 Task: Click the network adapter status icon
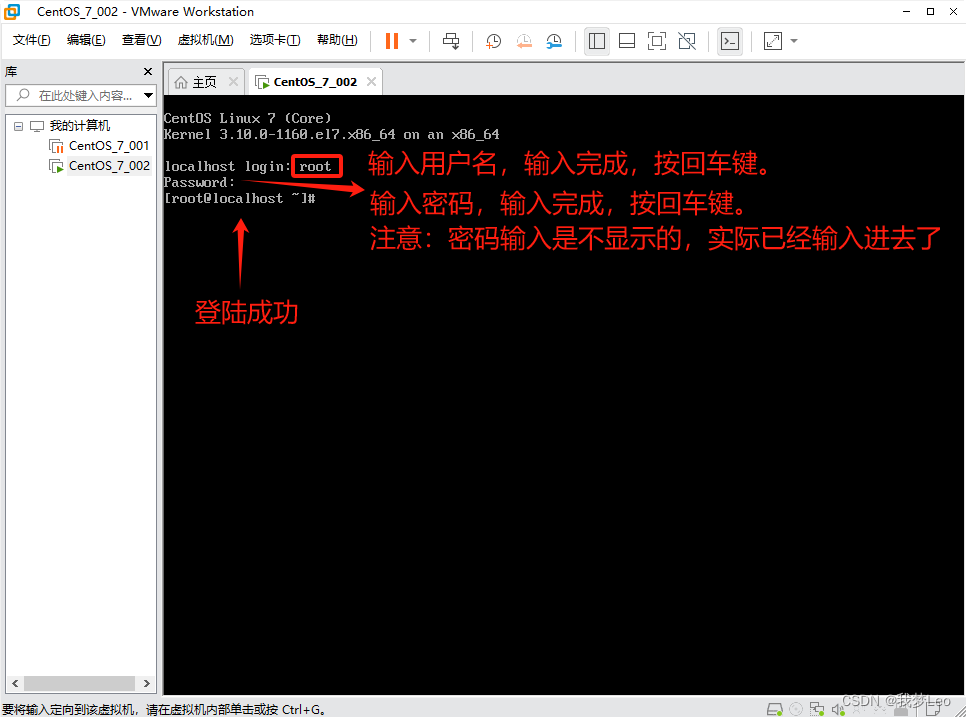817,707
